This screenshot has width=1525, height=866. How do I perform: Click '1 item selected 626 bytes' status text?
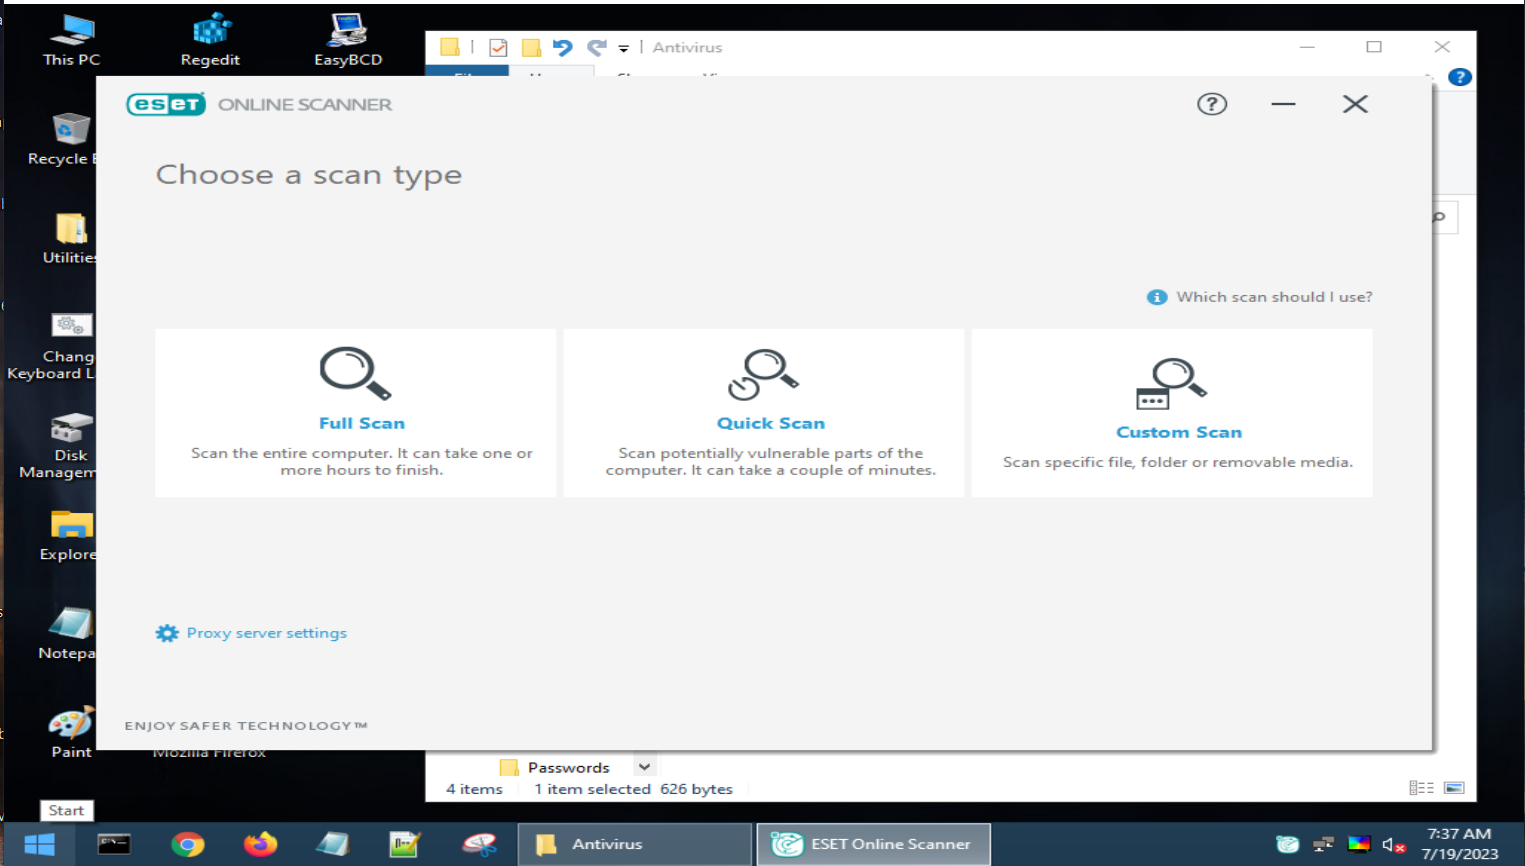coord(633,789)
